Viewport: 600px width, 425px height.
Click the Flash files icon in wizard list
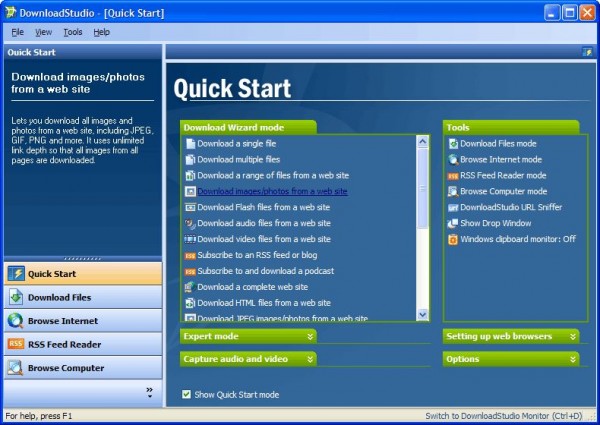coord(190,207)
